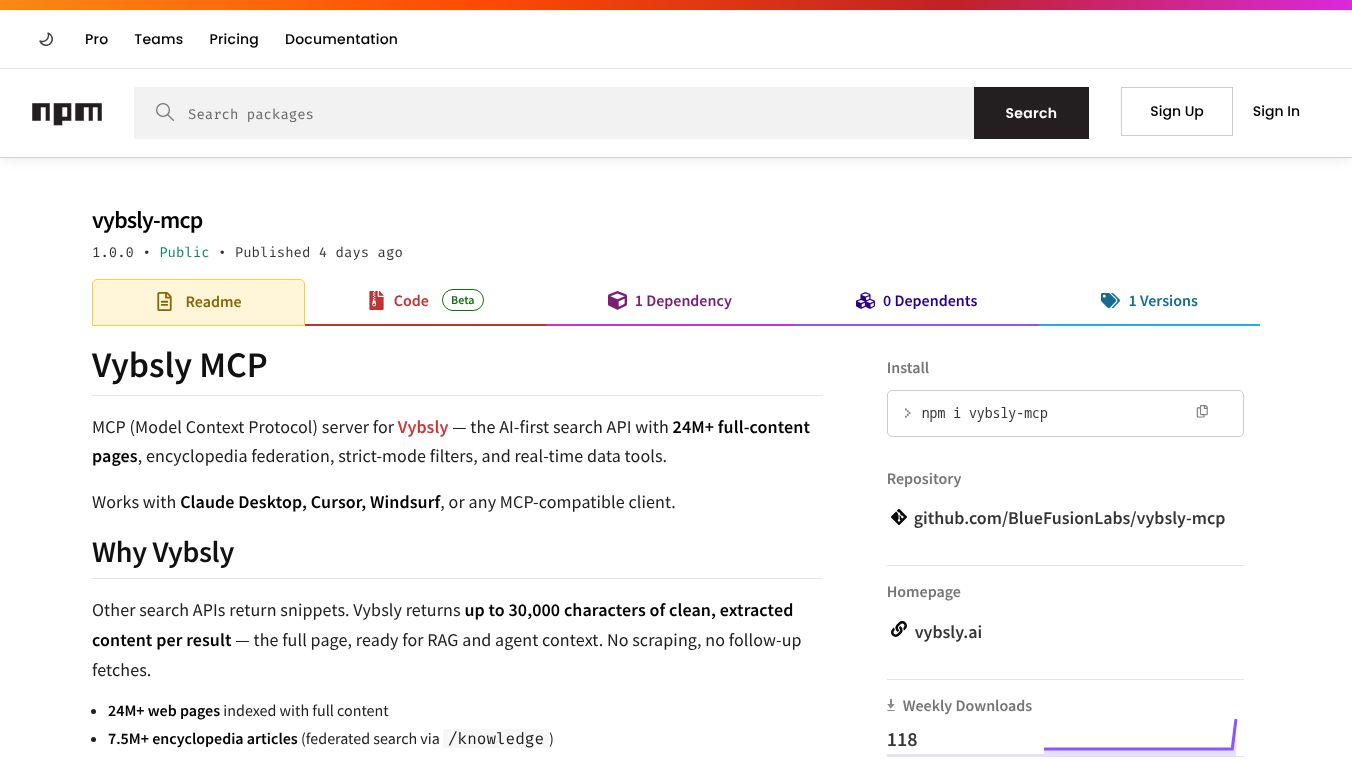Viewport: 1352px width, 760px height.
Task: Click the version number 1.0.0
Action: tap(113, 252)
